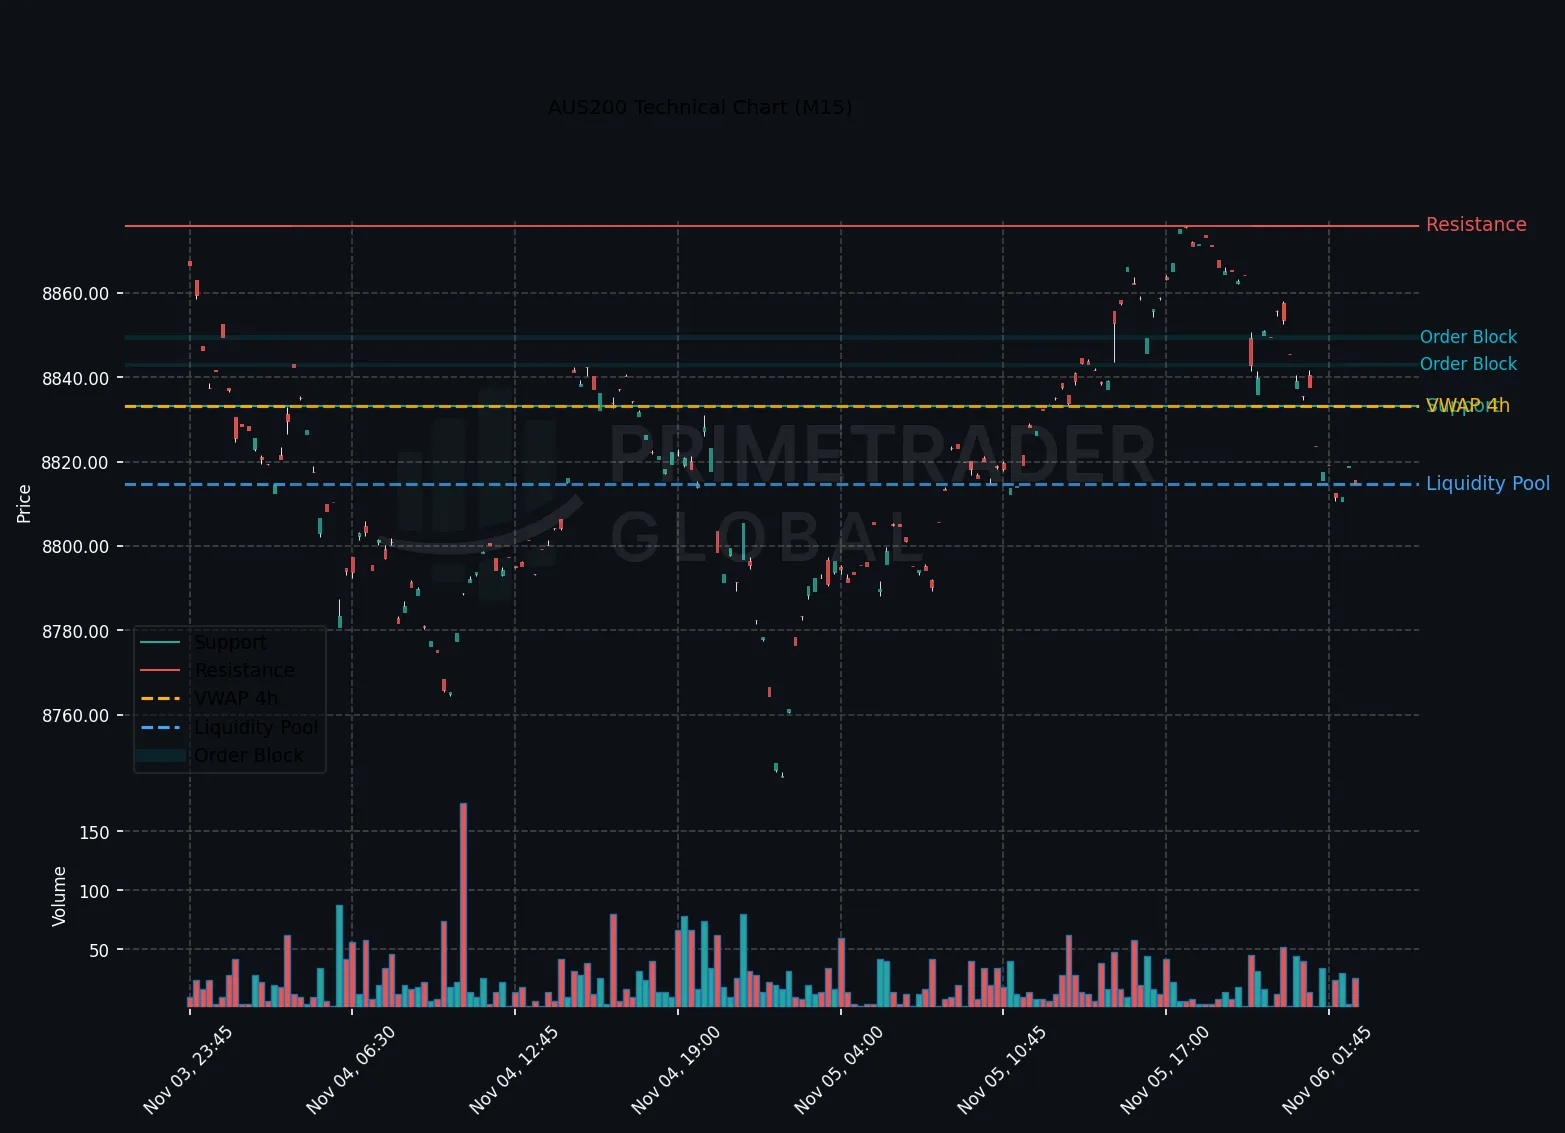Click the red Resistance line swatch in the legend
Viewport: 1565px width, 1133px height.
coord(160,670)
